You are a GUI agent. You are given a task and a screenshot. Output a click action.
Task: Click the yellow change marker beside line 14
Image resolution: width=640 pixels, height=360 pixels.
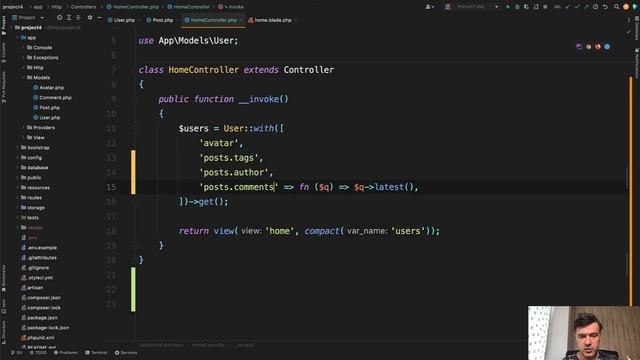click(133, 172)
